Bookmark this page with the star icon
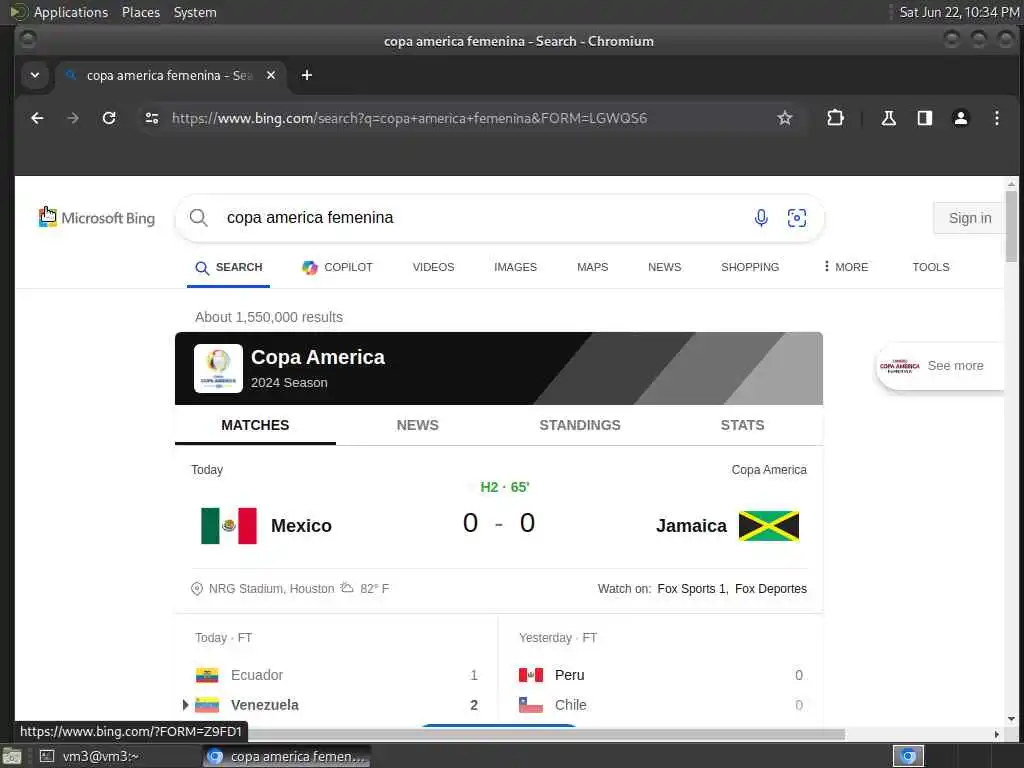 [x=784, y=118]
